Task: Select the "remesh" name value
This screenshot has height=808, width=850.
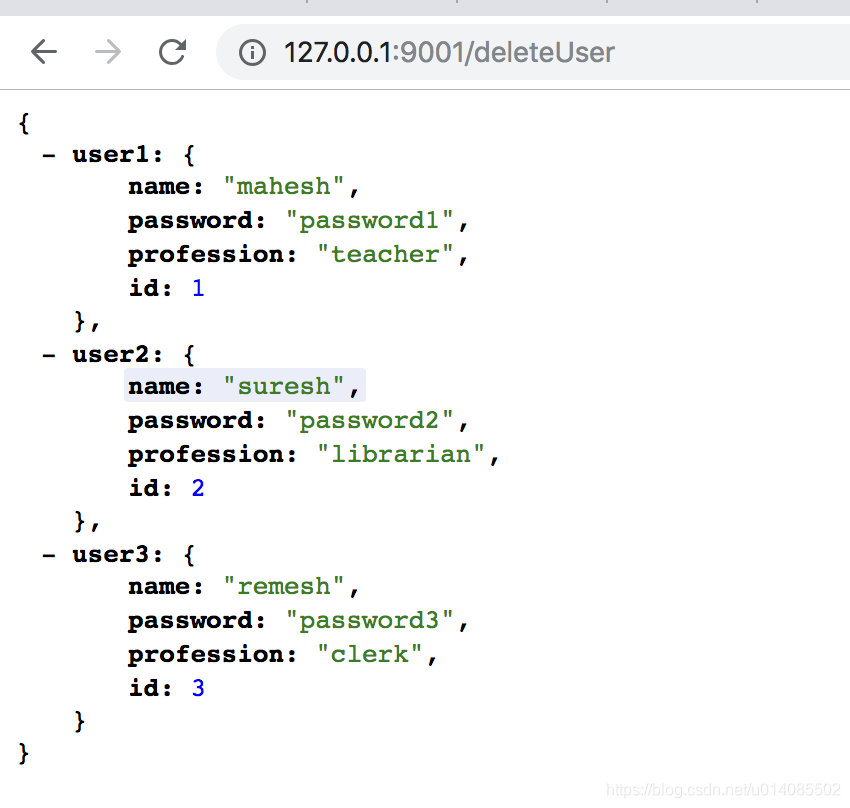Action: (x=284, y=586)
